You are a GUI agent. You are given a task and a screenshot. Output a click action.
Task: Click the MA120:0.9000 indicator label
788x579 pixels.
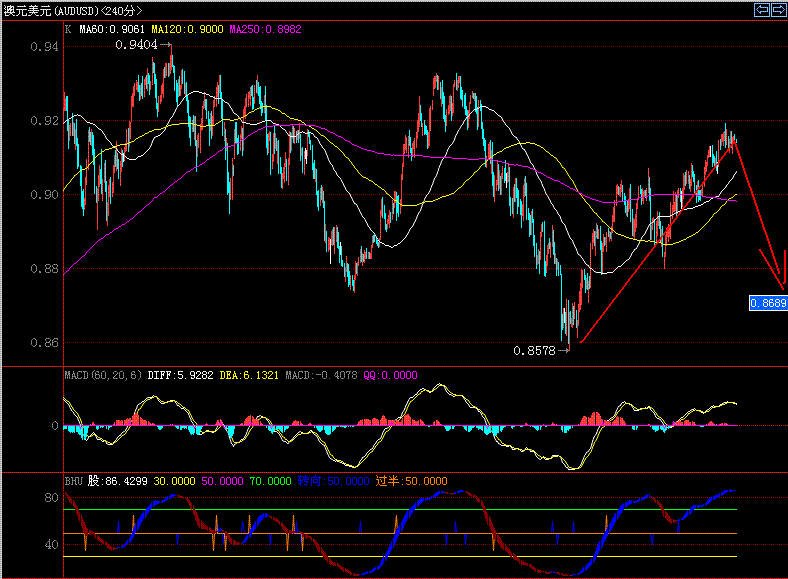click(x=187, y=29)
